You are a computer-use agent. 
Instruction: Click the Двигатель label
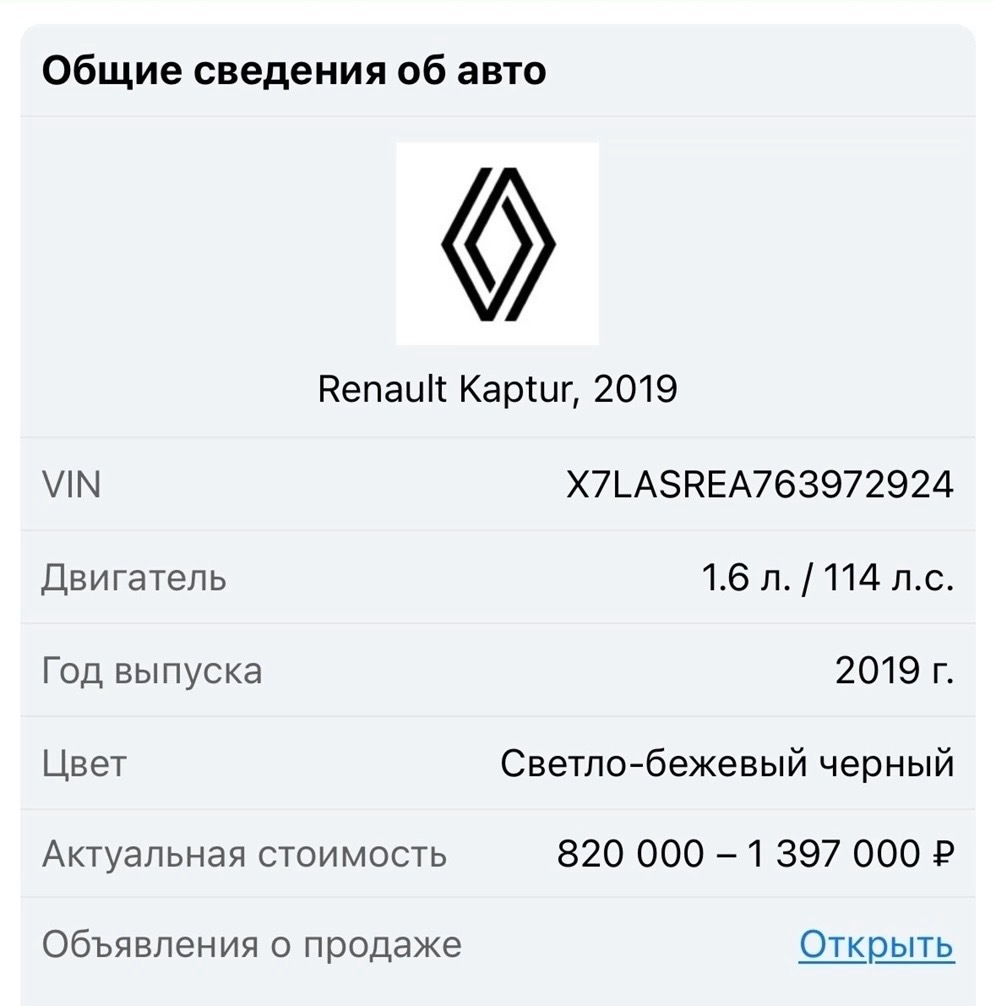[x=134, y=578]
